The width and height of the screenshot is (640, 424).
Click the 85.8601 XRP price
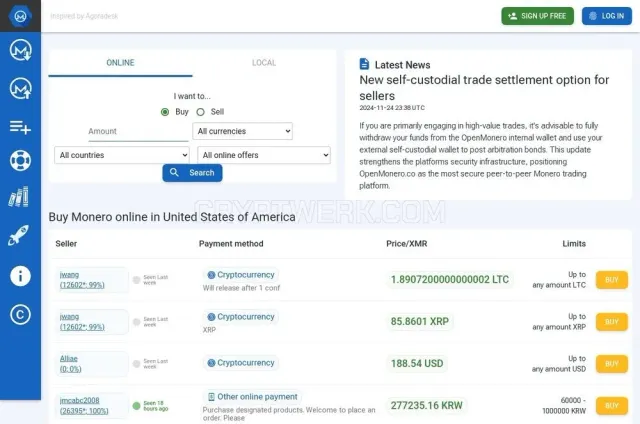tap(420, 322)
